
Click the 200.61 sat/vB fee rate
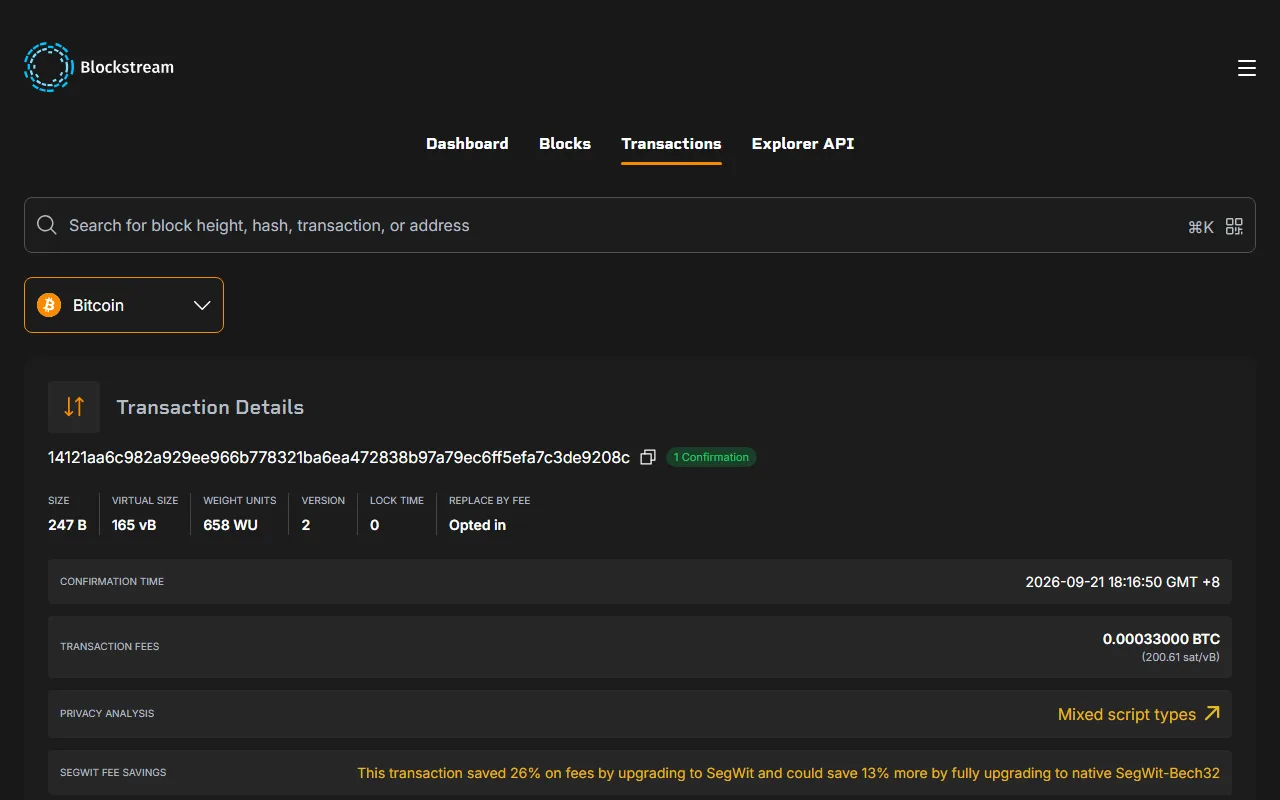coord(1181,657)
